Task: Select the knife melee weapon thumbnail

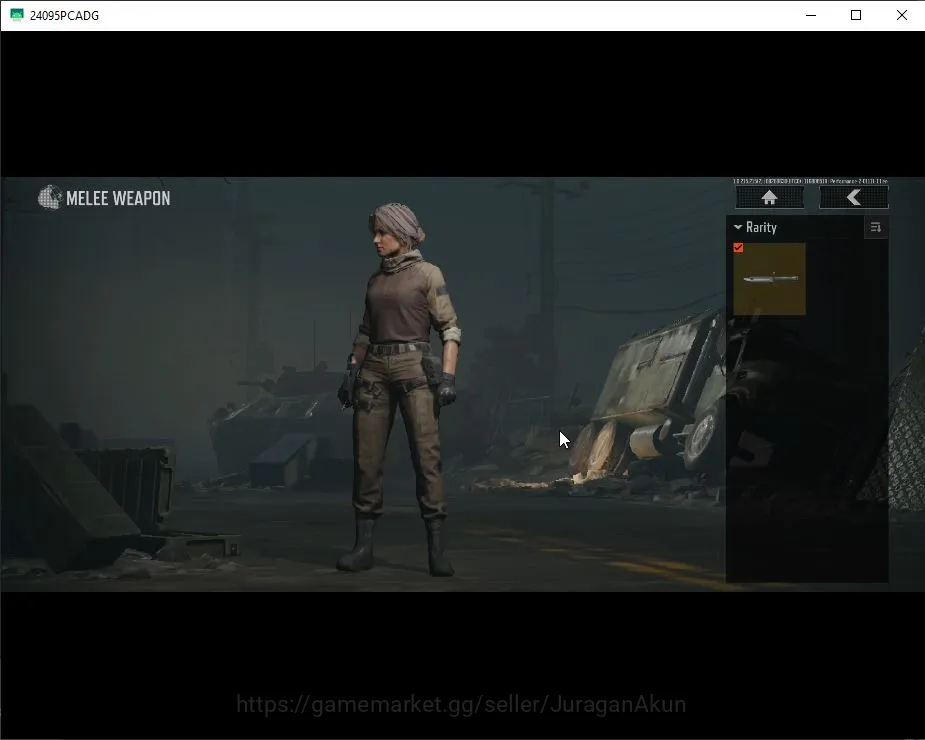Action: [769, 279]
